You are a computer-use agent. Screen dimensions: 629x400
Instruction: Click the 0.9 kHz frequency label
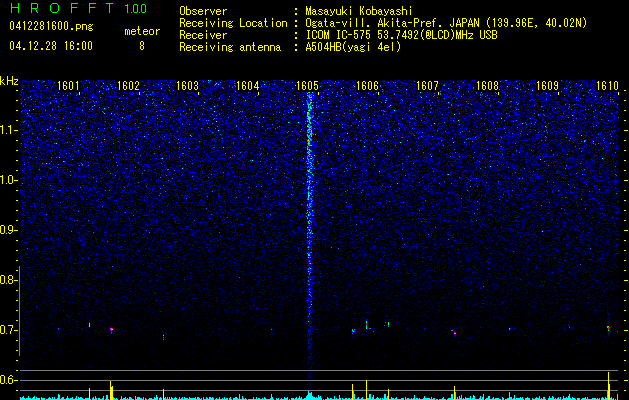[x=8, y=230]
